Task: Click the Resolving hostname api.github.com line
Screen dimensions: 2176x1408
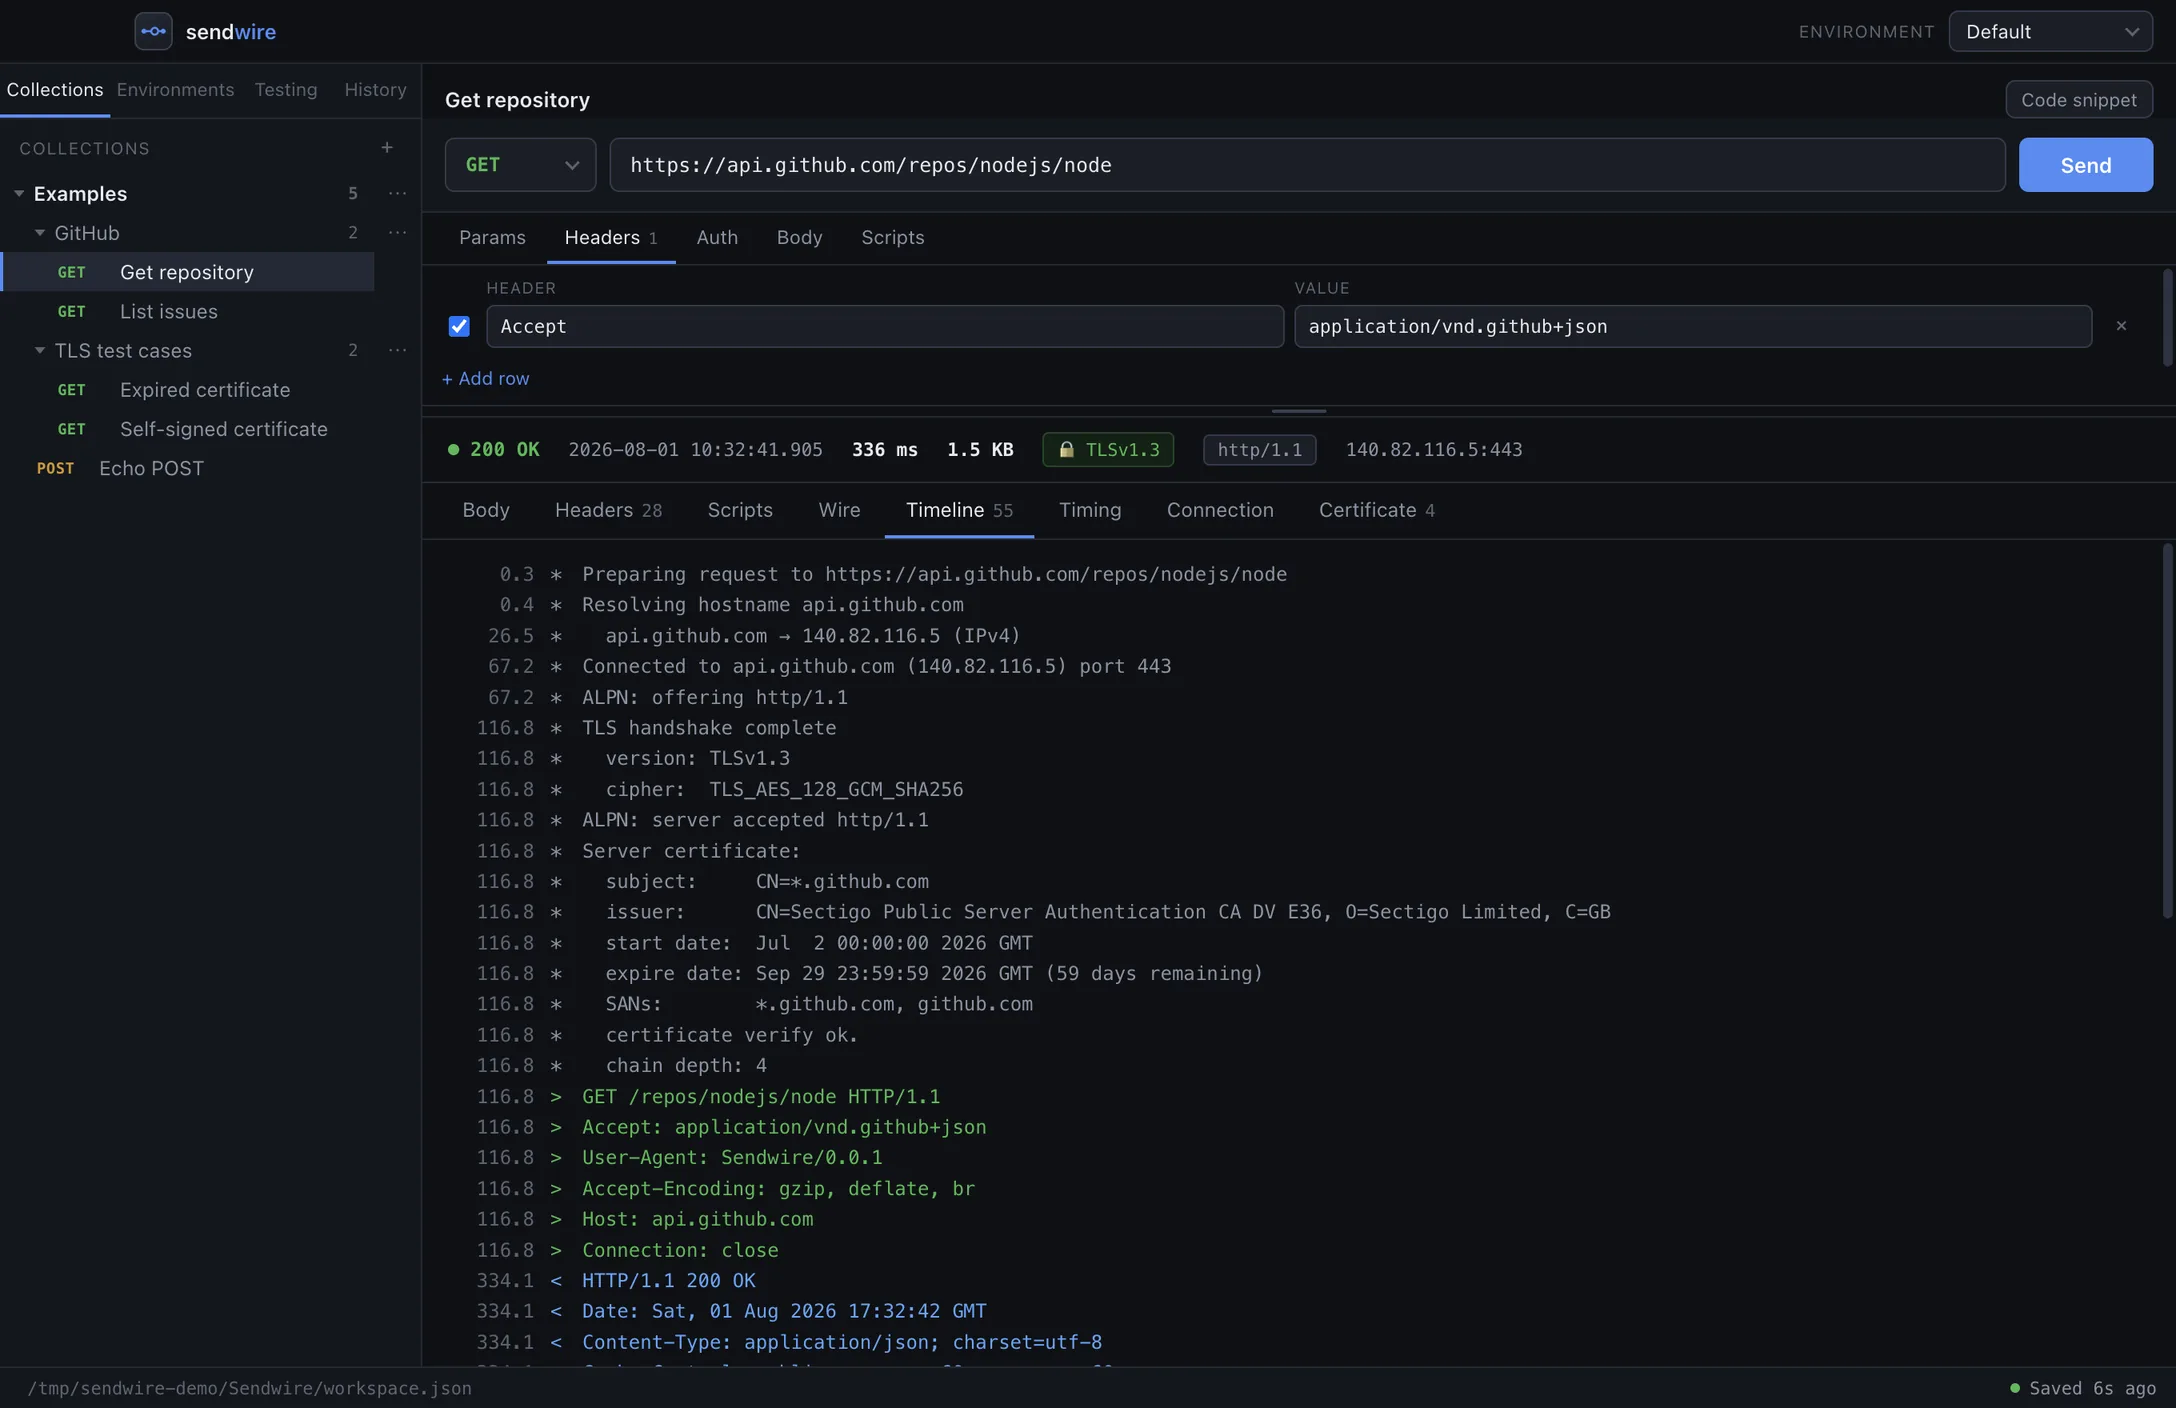Action: pos(773,604)
